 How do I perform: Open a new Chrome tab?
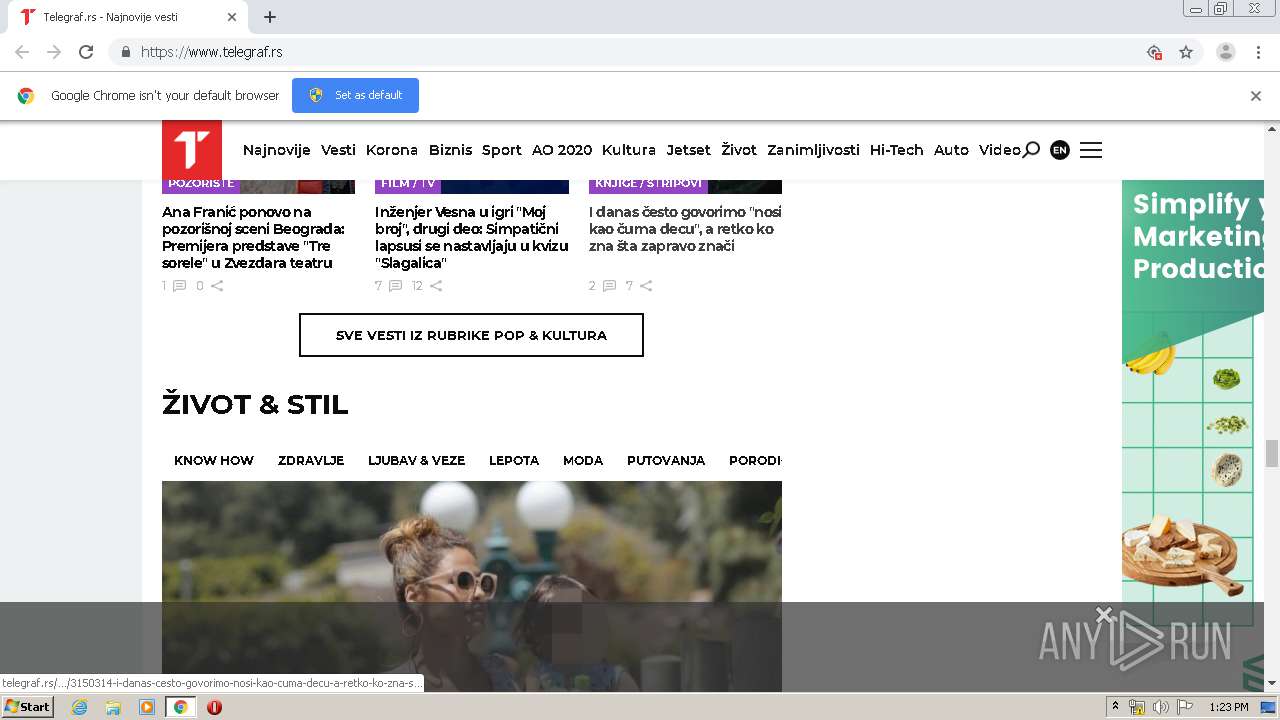[x=270, y=17]
